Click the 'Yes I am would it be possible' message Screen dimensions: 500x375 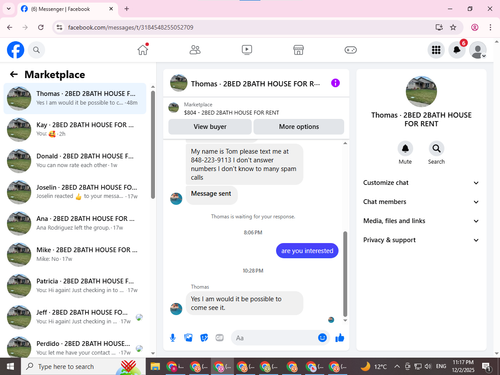tap(244, 303)
